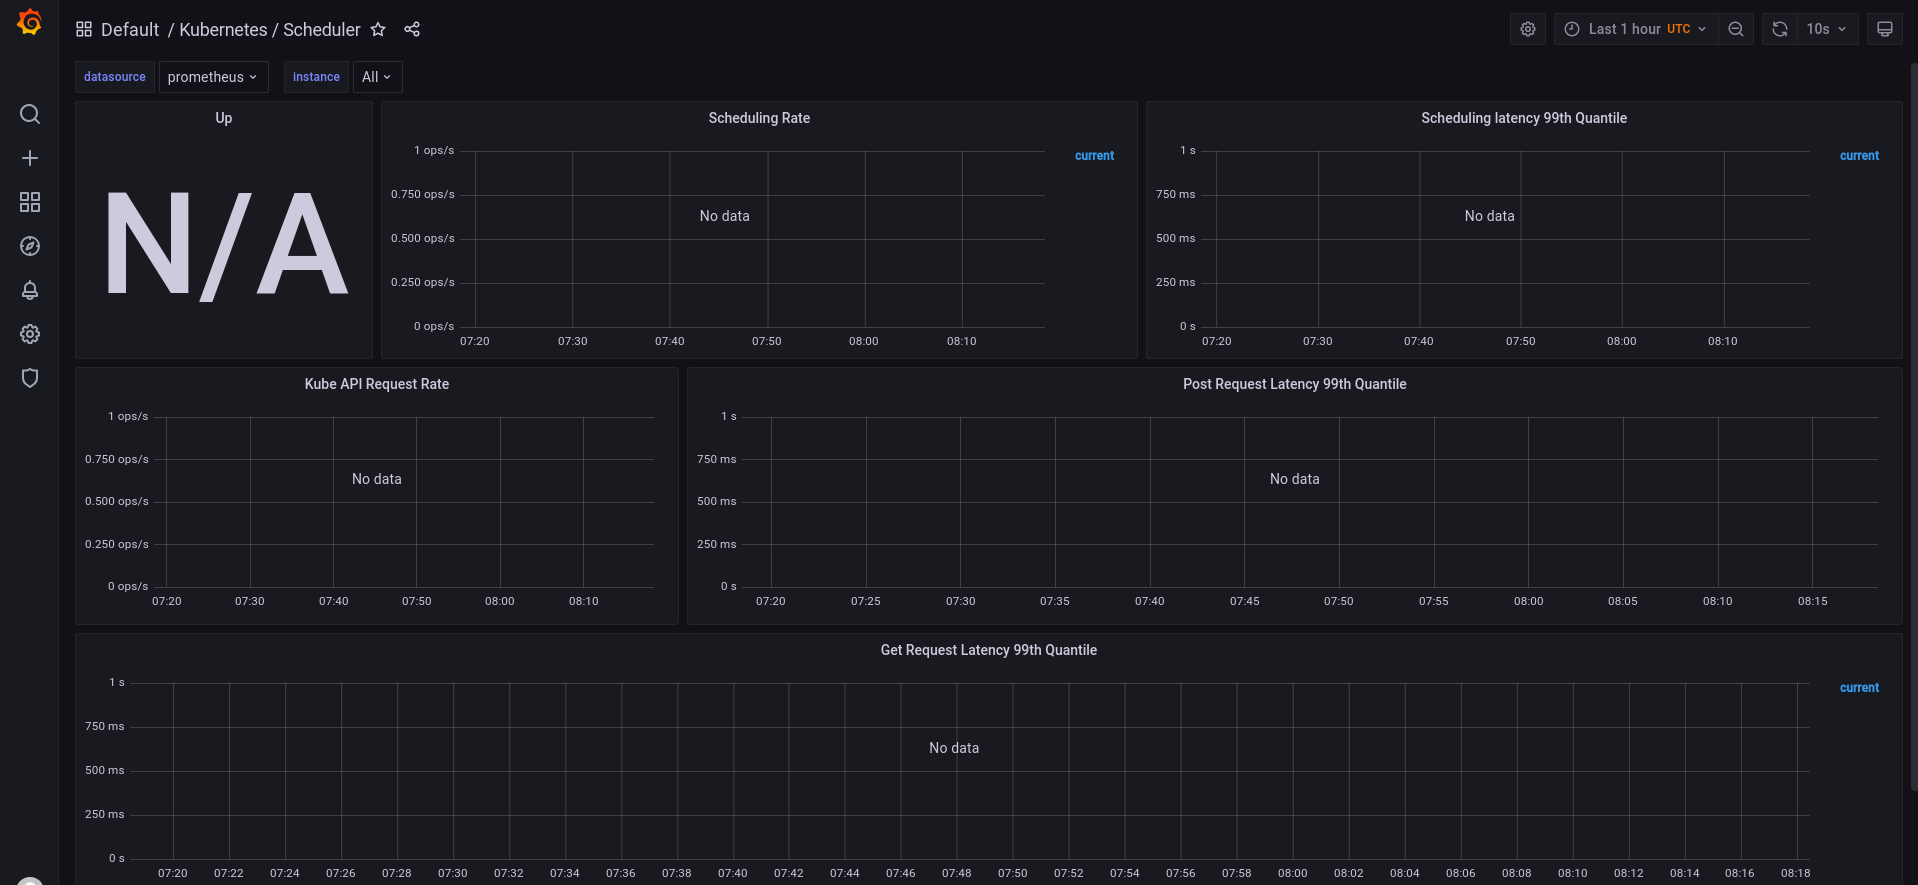This screenshot has height=885, width=1918.
Task: Sort by current in Scheduling Rate legend
Action: (x=1094, y=156)
